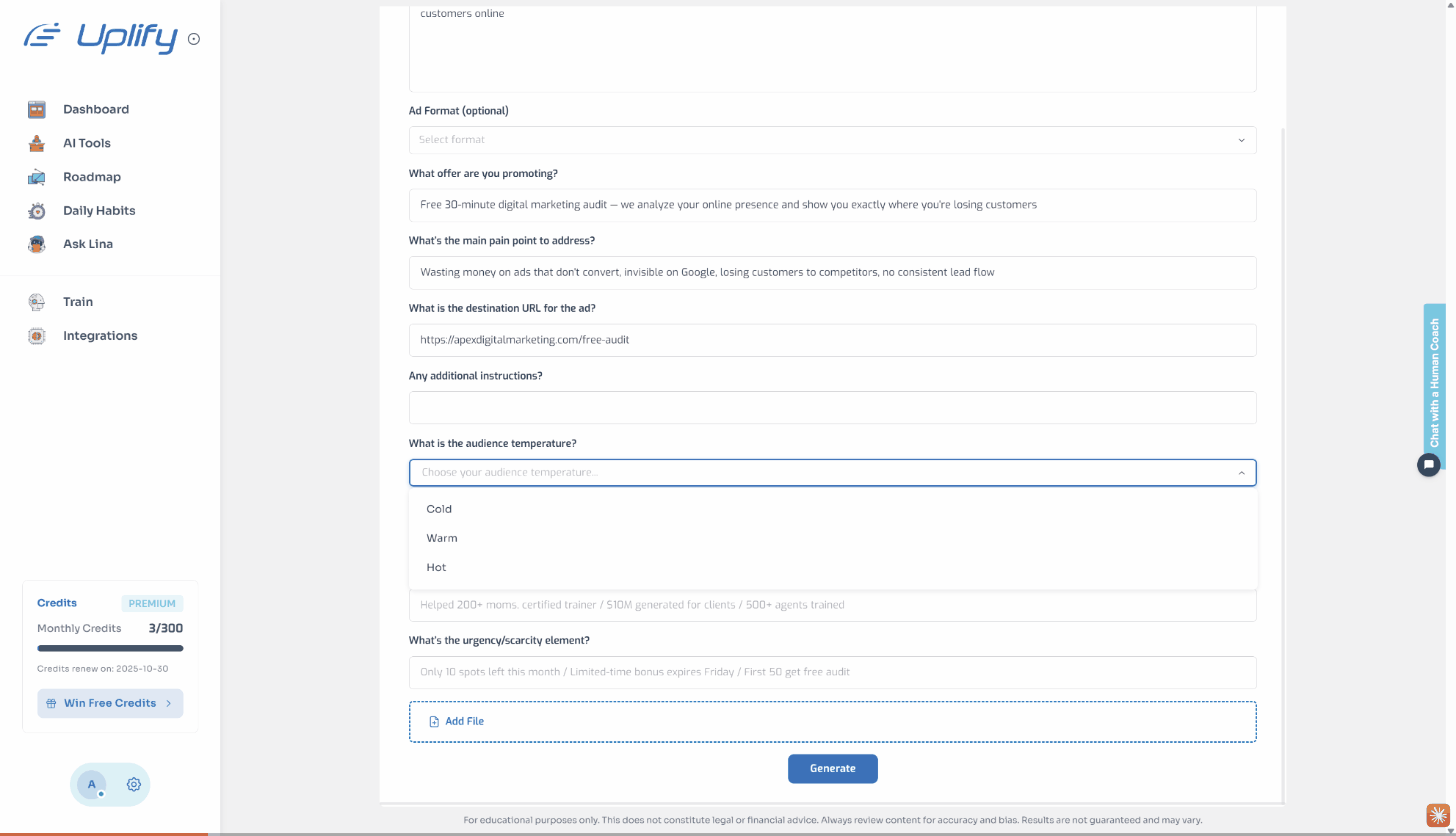The image size is (1456, 836).
Task: Click the Ask Lina avatar icon
Action: tap(37, 244)
